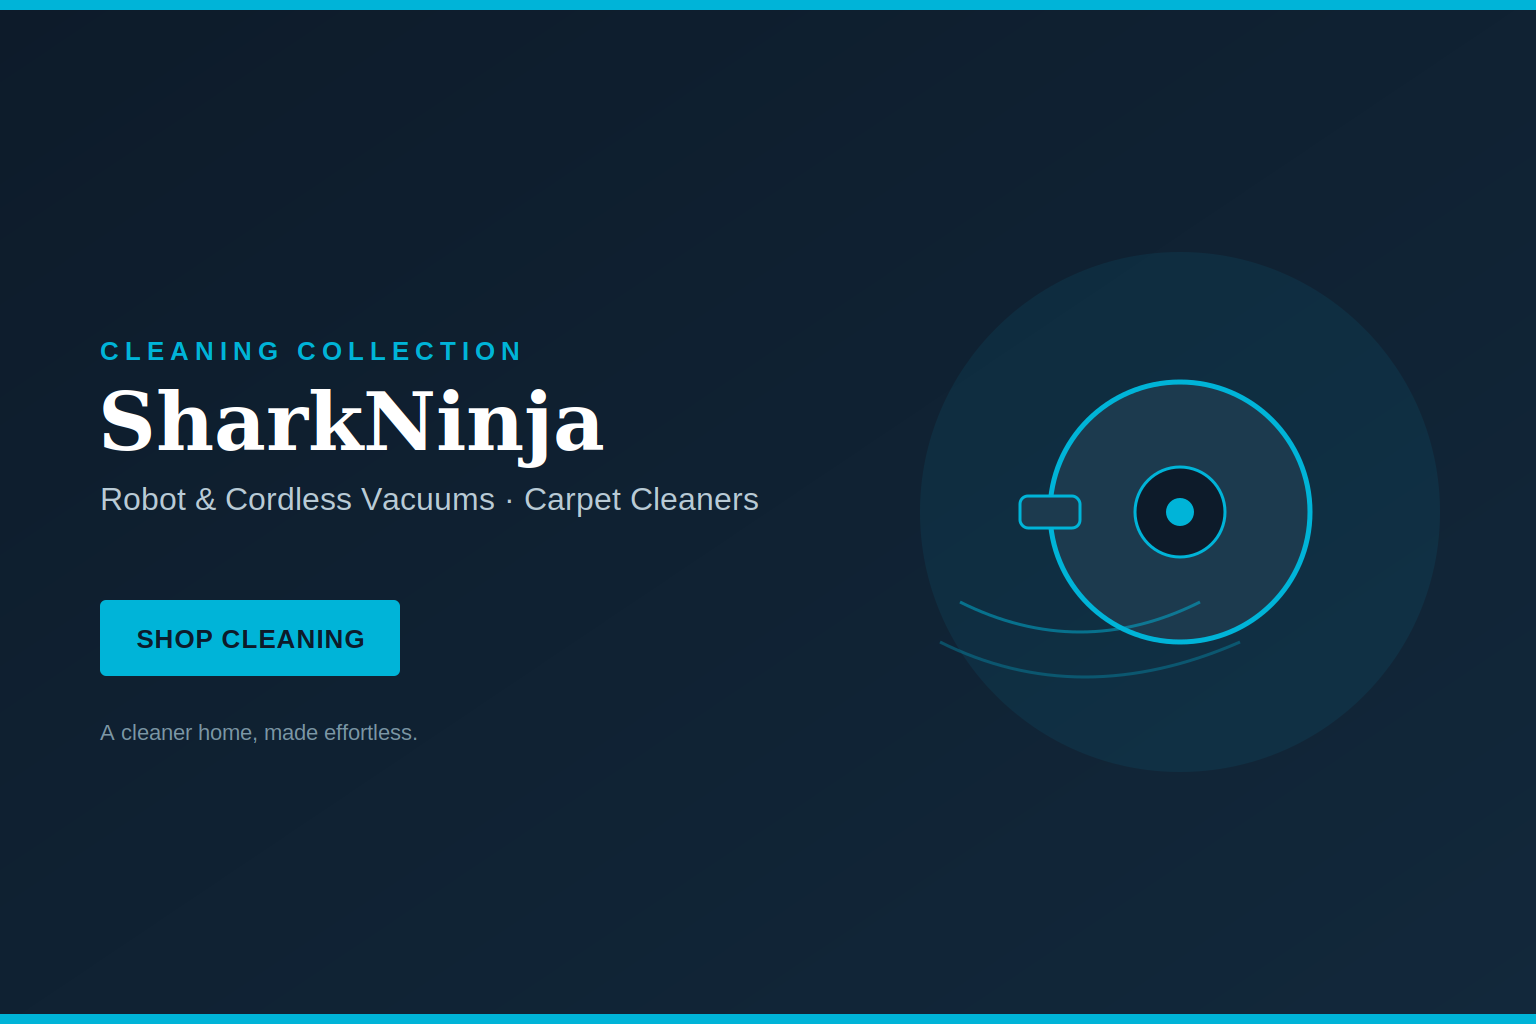Click the word CLEANING in the eyebrow label
Image resolution: width=1536 pixels, height=1024 pixels.
[190, 351]
